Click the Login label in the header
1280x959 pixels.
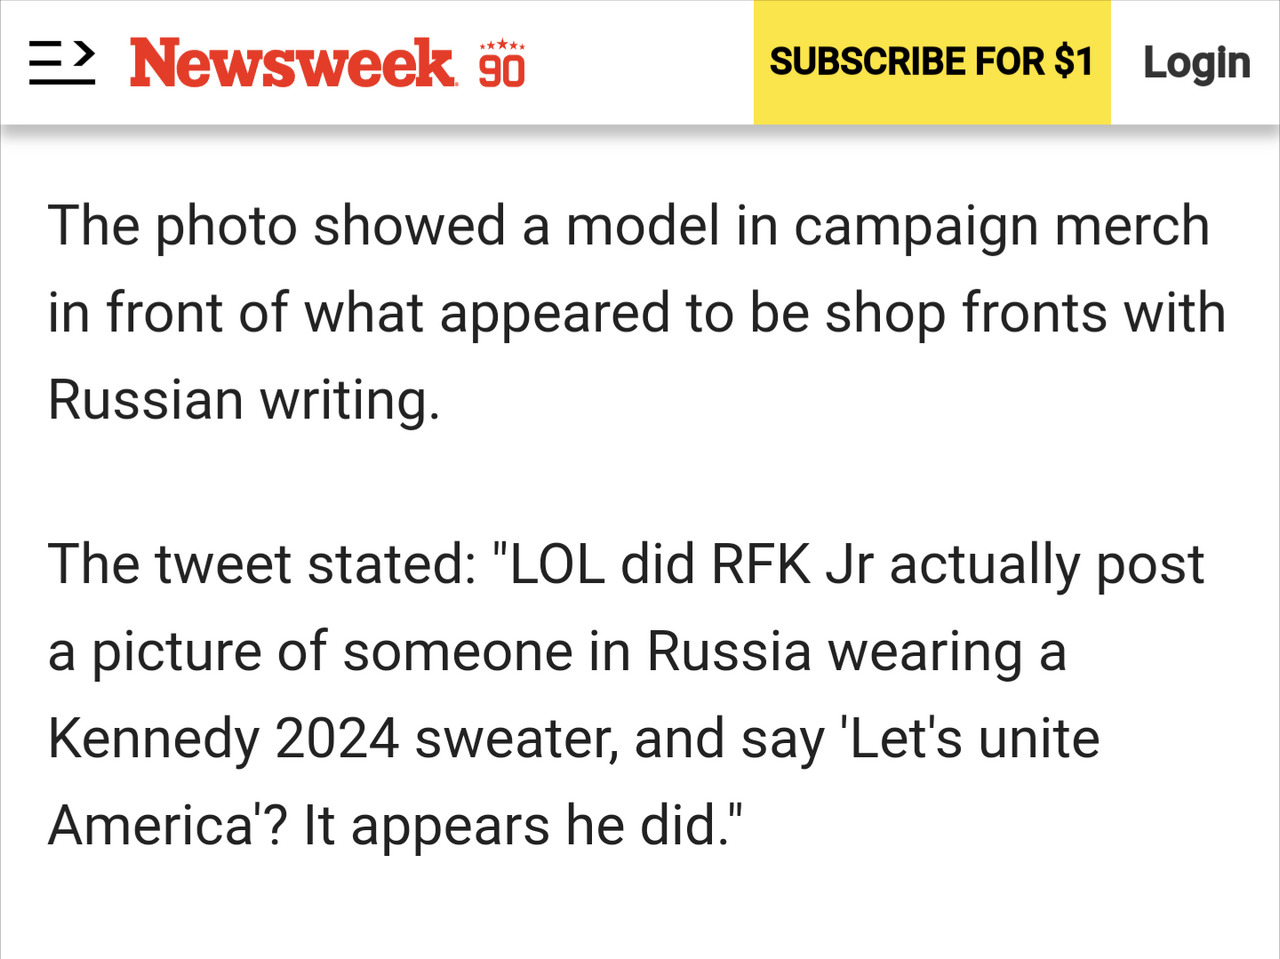(x=1196, y=62)
